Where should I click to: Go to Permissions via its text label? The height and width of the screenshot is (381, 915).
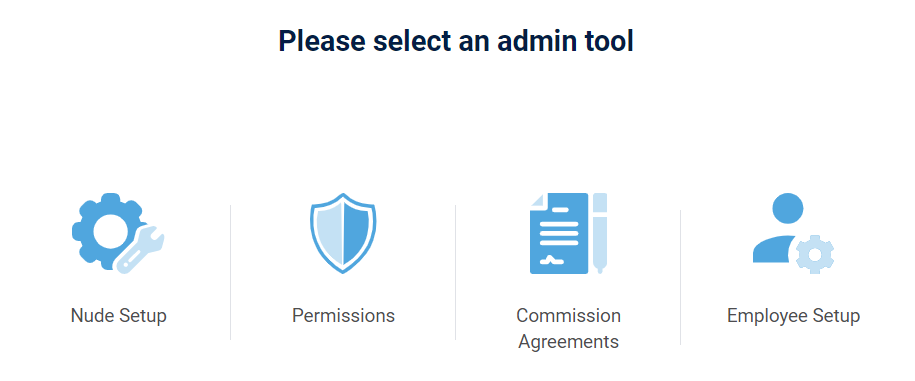(x=343, y=316)
